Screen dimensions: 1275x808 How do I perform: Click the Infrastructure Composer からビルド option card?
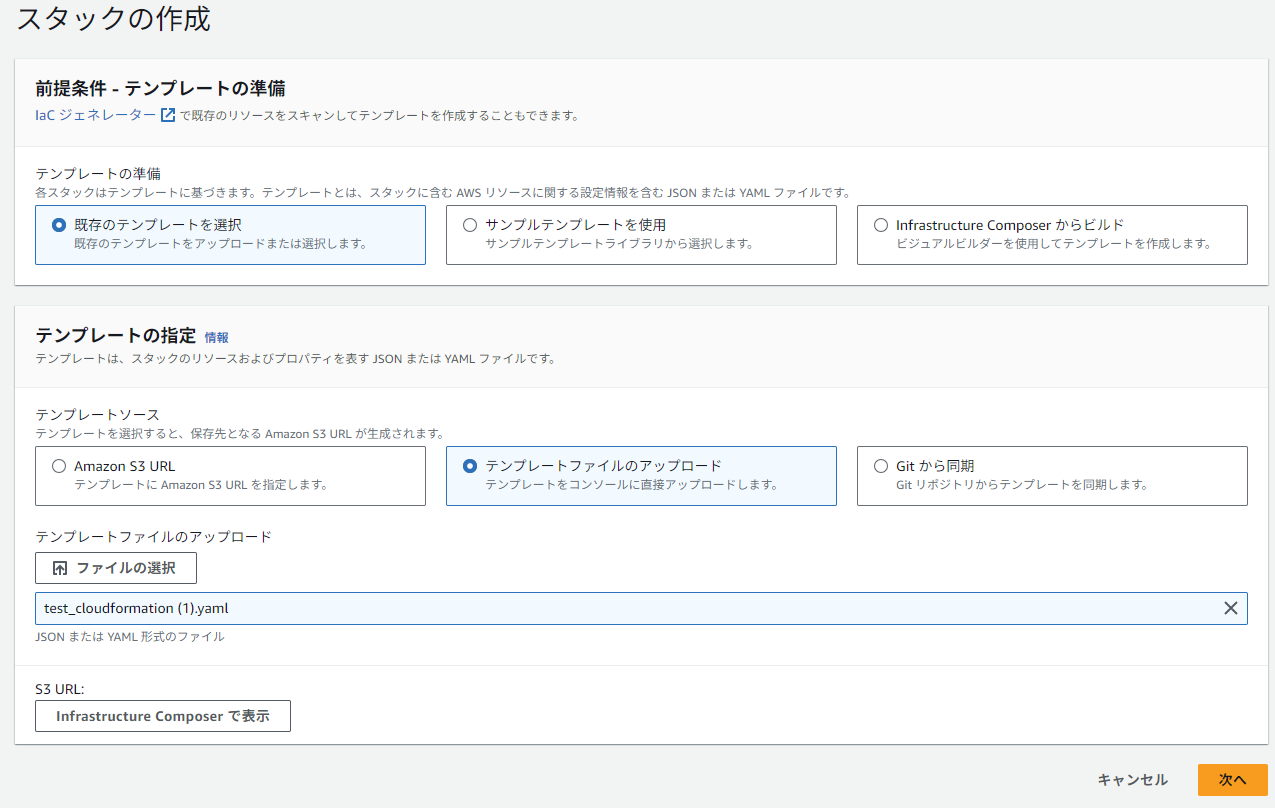tap(1051, 234)
